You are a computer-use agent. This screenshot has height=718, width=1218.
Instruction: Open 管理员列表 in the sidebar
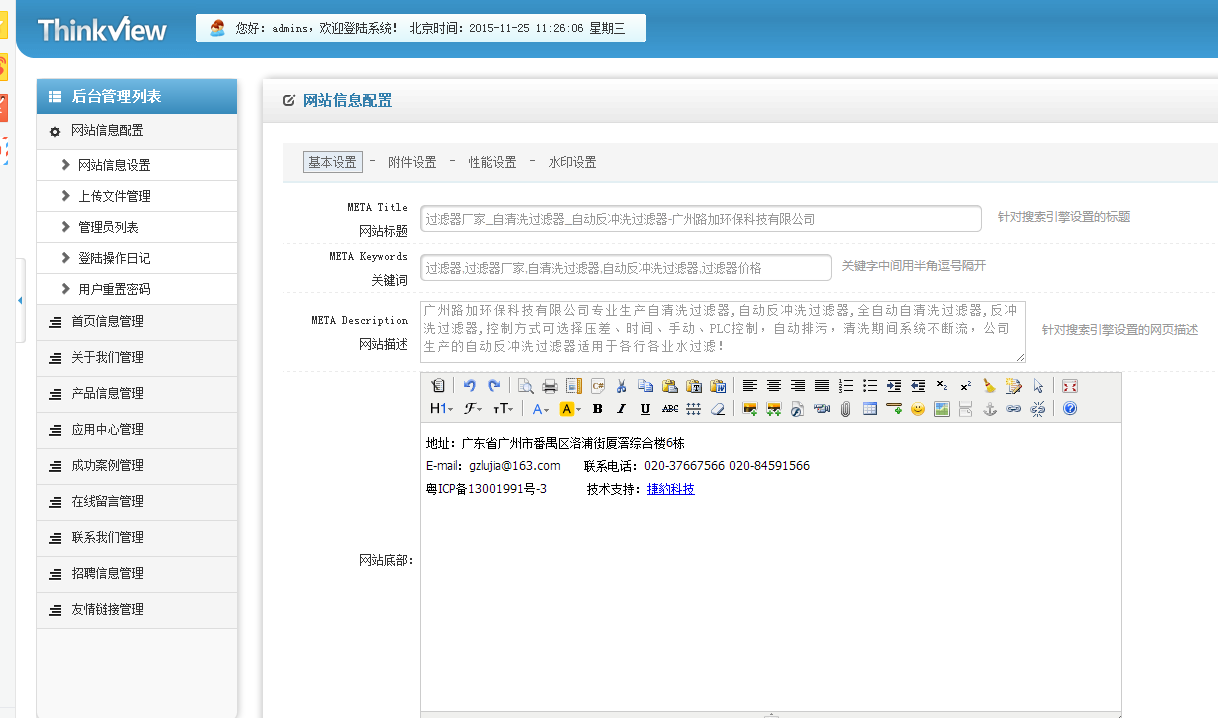[108, 227]
